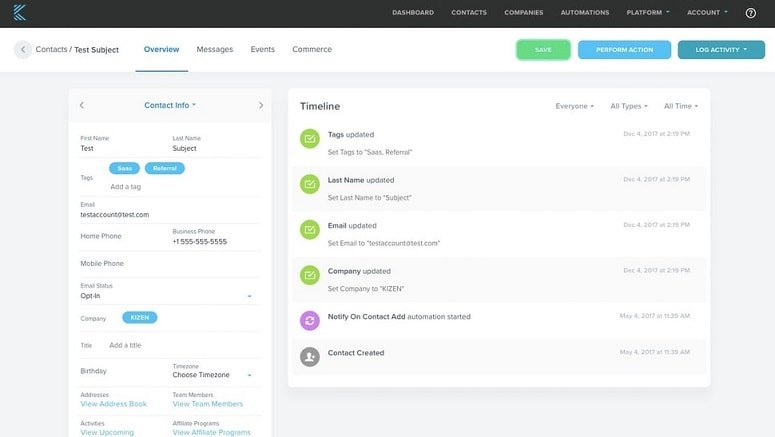Switch to the Commerce tab
The width and height of the screenshot is (775, 437).
coord(312,49)
